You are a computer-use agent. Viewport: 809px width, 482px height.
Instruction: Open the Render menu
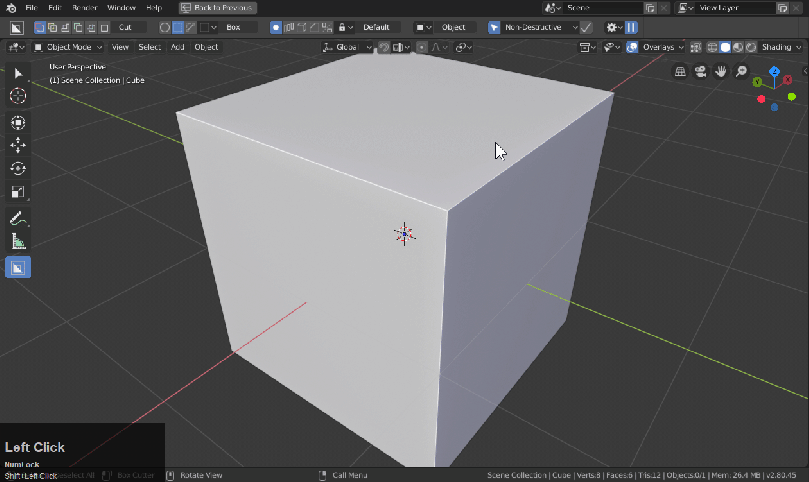coord(84,7)
